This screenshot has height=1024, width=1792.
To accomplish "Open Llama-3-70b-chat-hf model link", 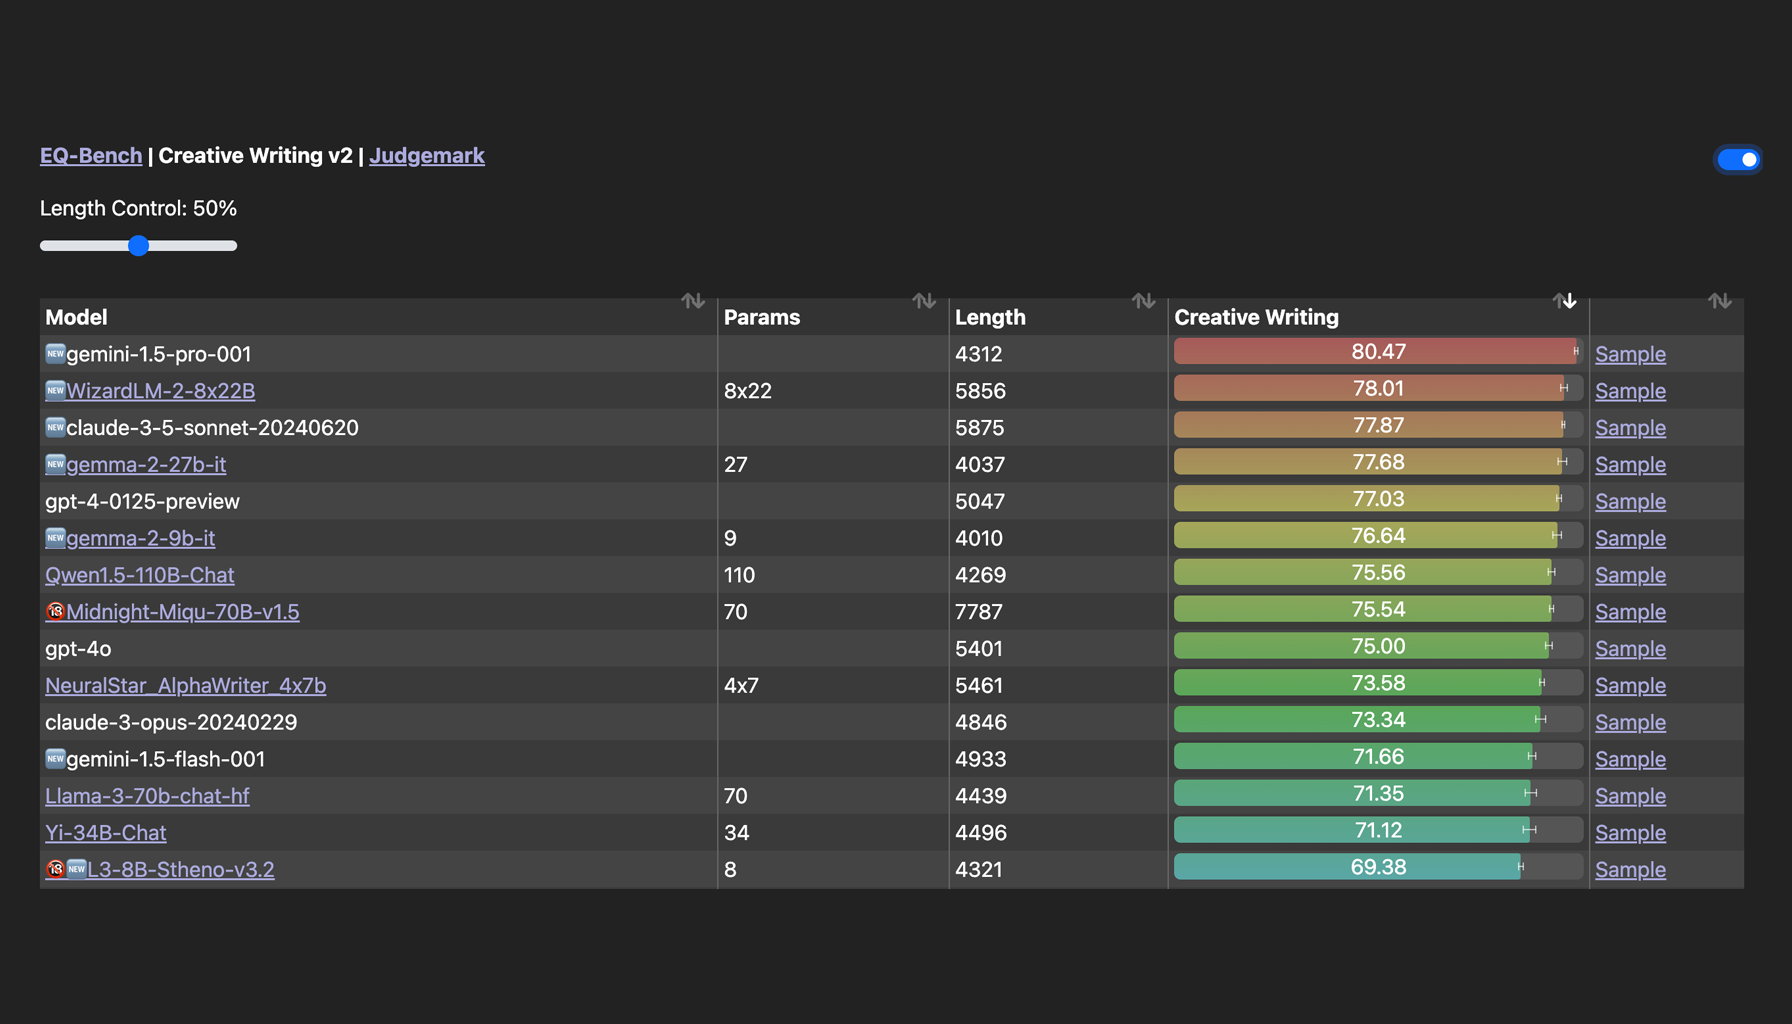I will tap(147, 796).
